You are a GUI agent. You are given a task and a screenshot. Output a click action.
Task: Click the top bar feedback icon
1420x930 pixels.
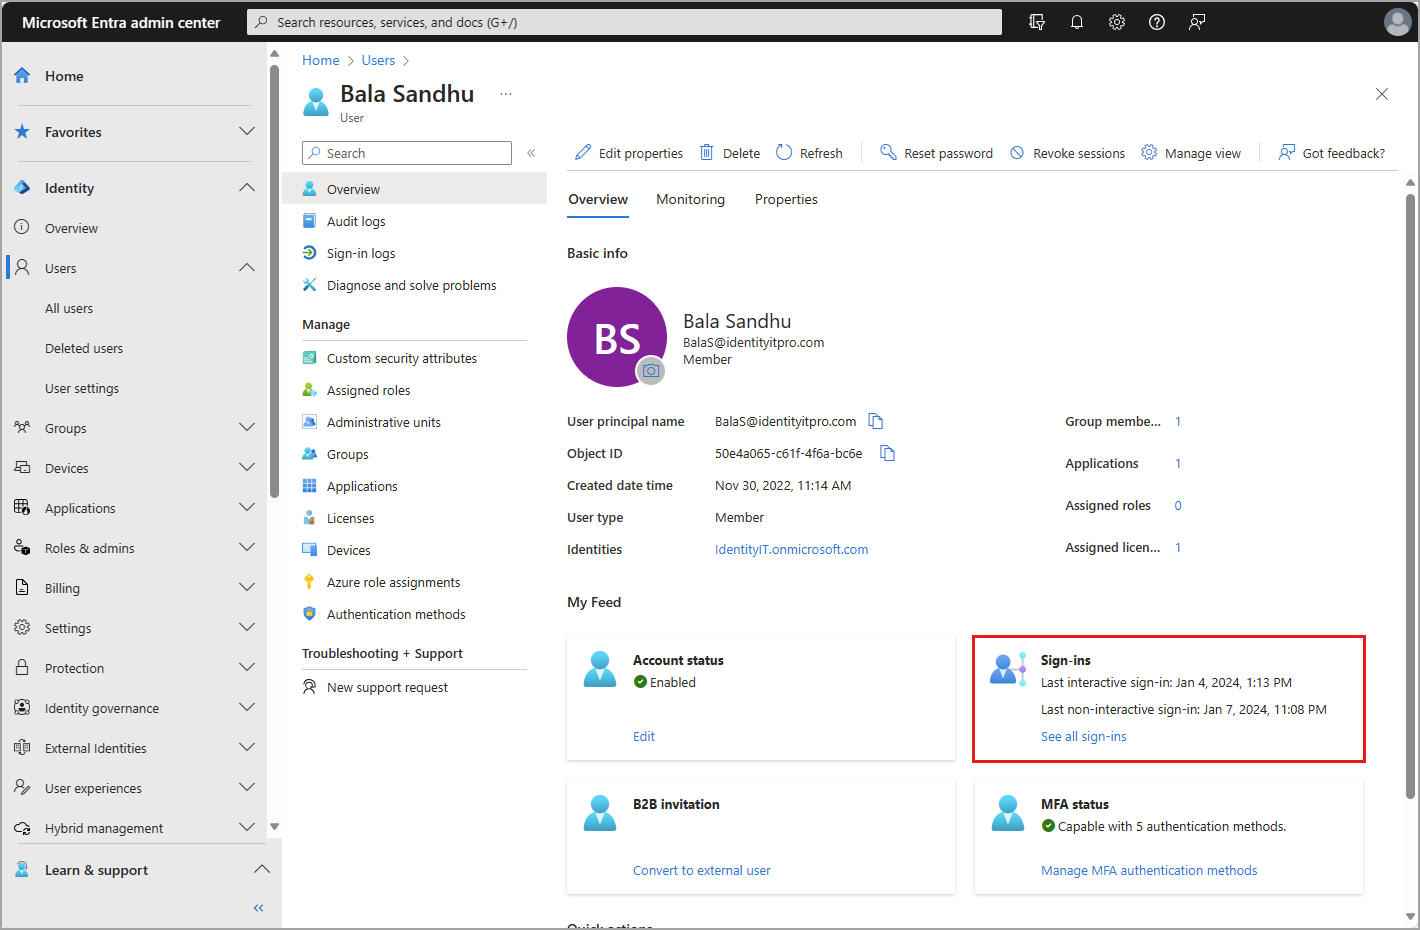(1197, 22)
